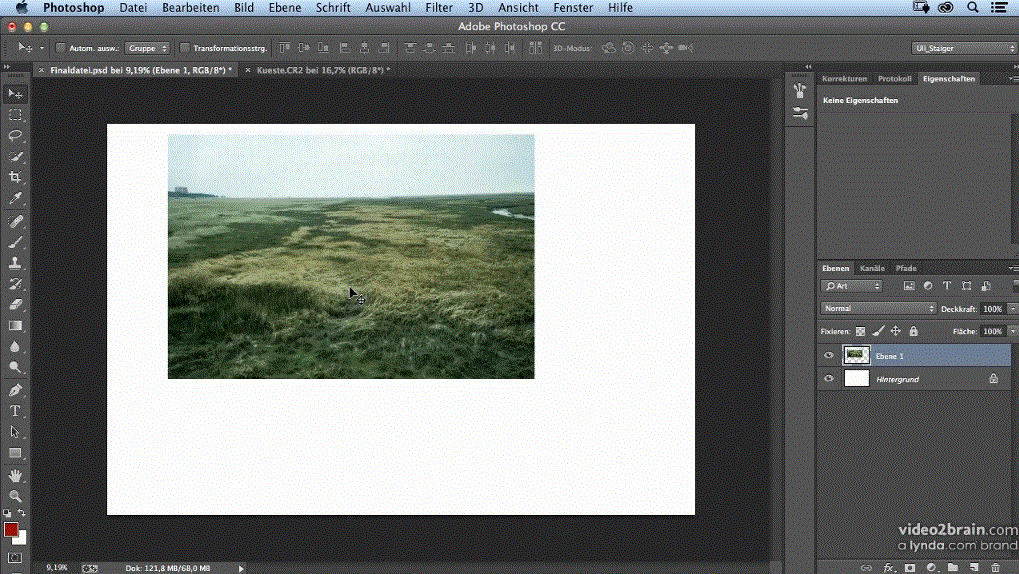Switch to the Korrekturen tab
The image size is (1019, 574).
coord(844,79)
